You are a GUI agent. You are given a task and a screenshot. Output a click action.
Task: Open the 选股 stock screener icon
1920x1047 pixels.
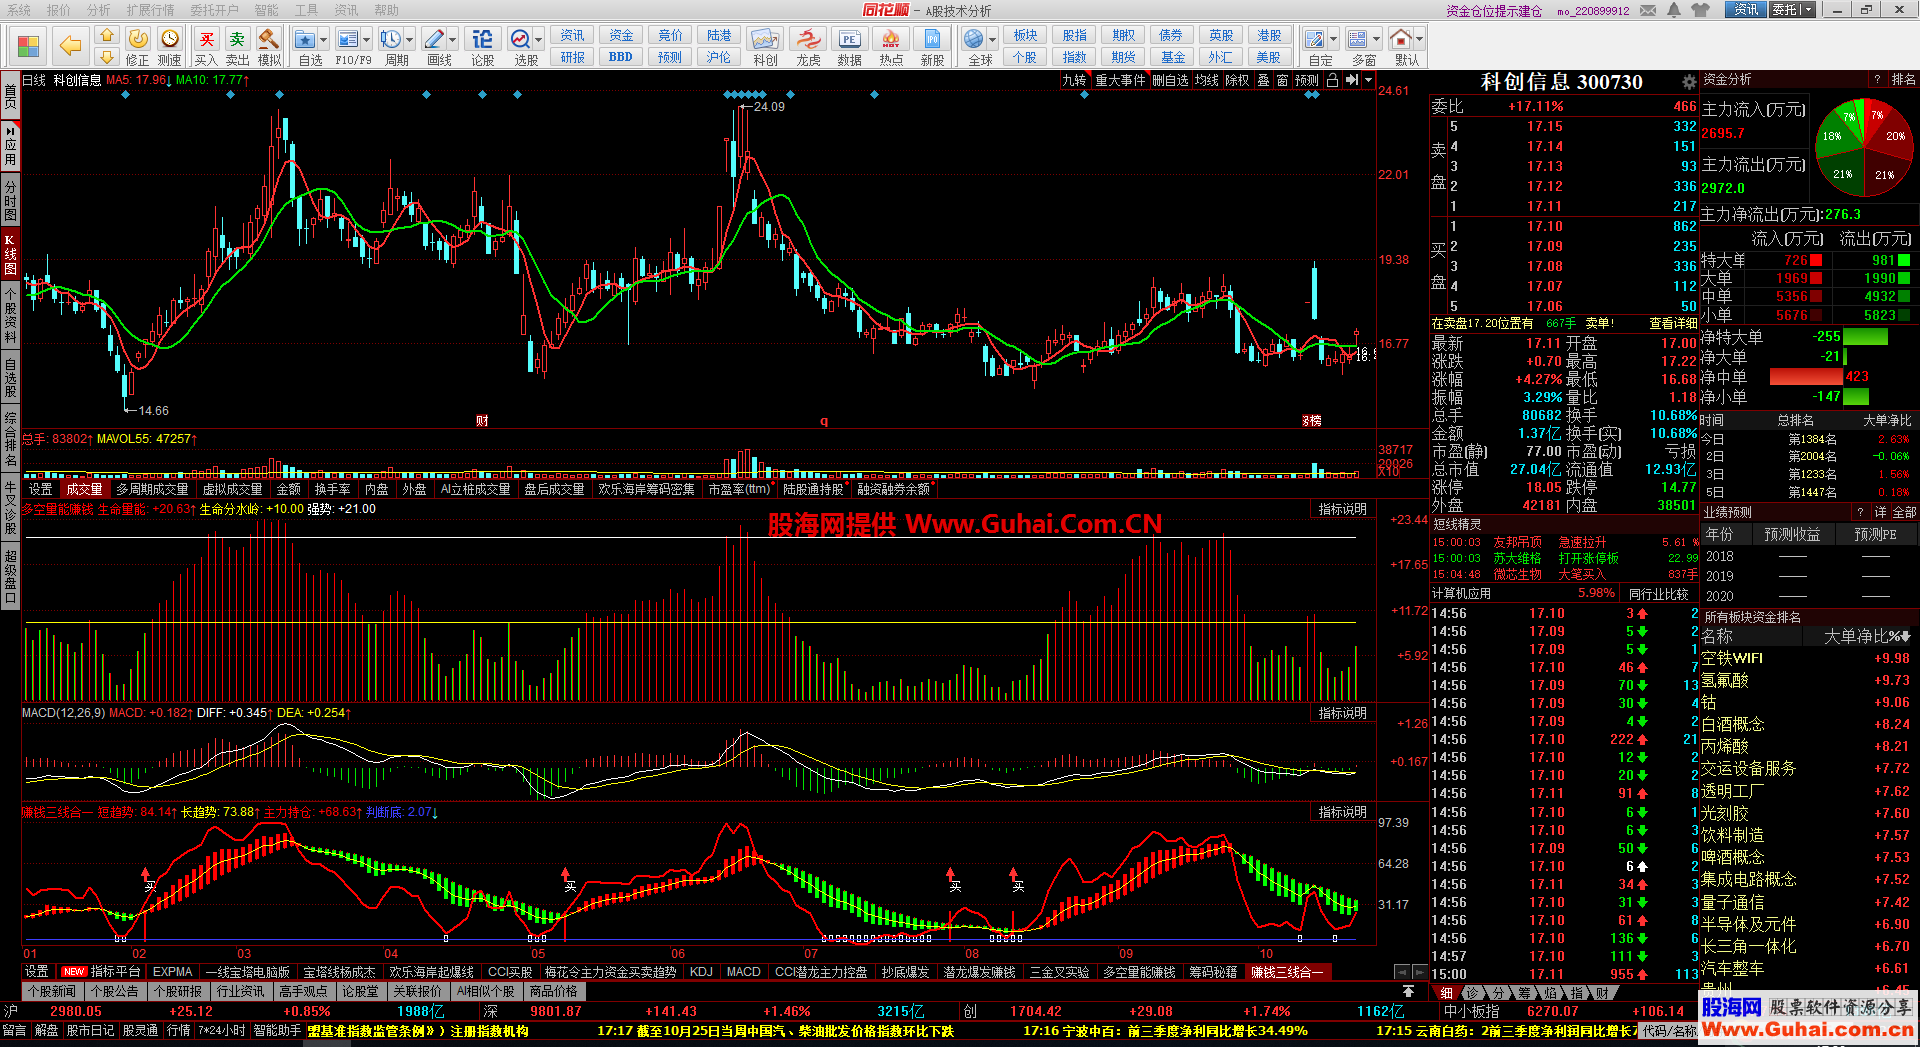[520, 39]
